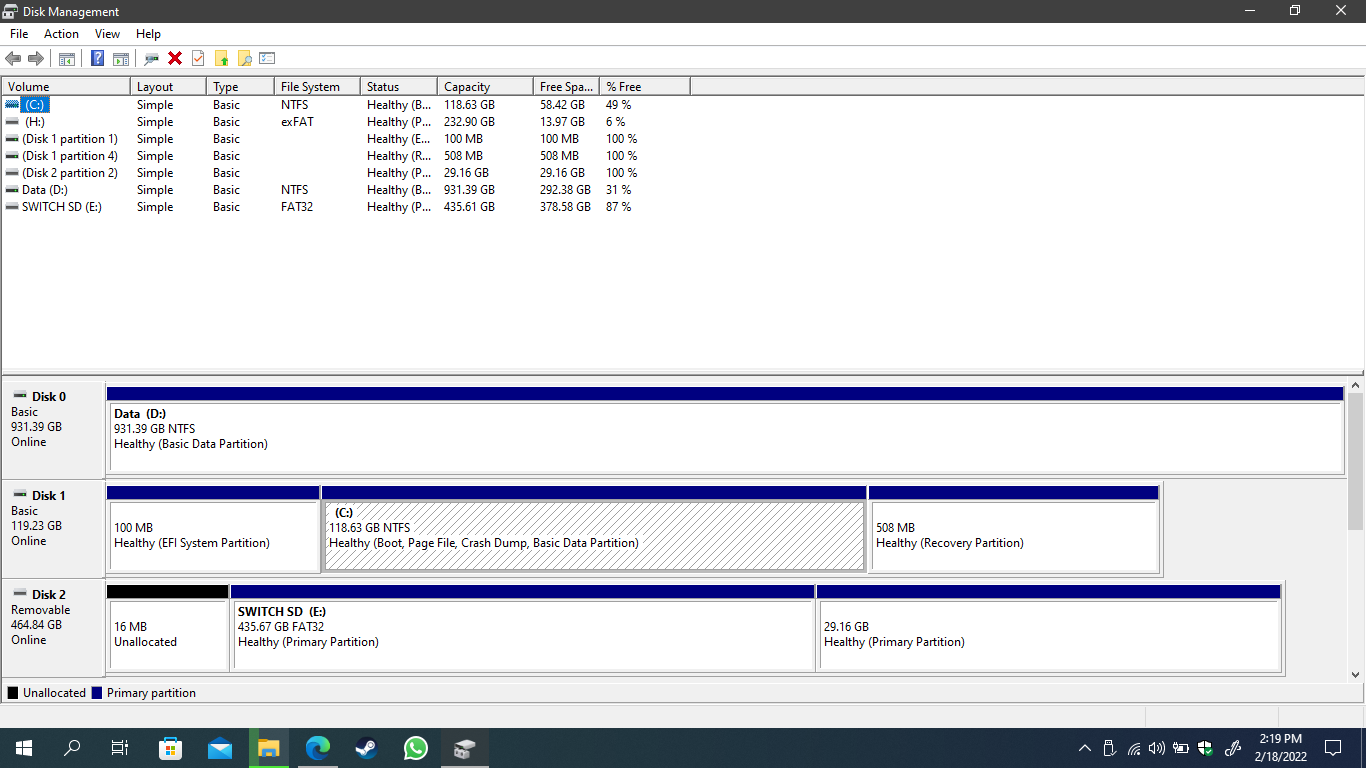Sort by the Layout column header

click(168, 87)
